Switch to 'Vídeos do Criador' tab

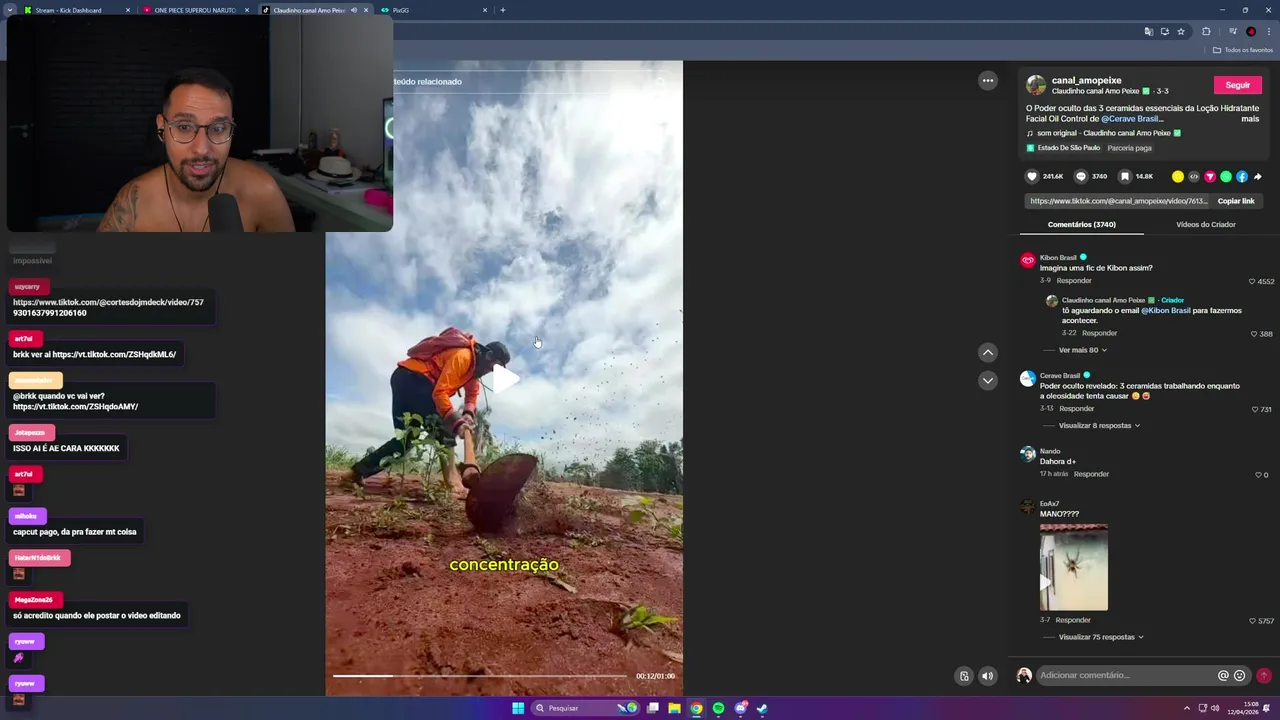[1206, 225]
